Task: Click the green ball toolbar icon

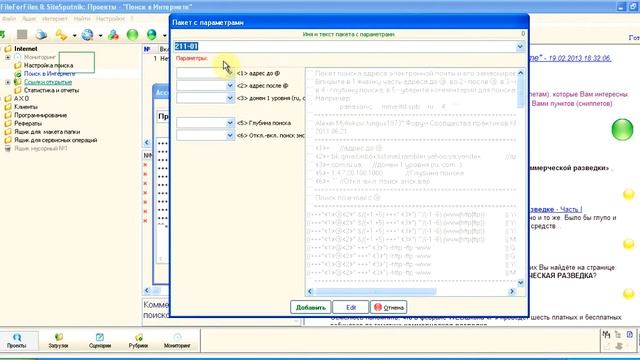Action: coord(132,35)
